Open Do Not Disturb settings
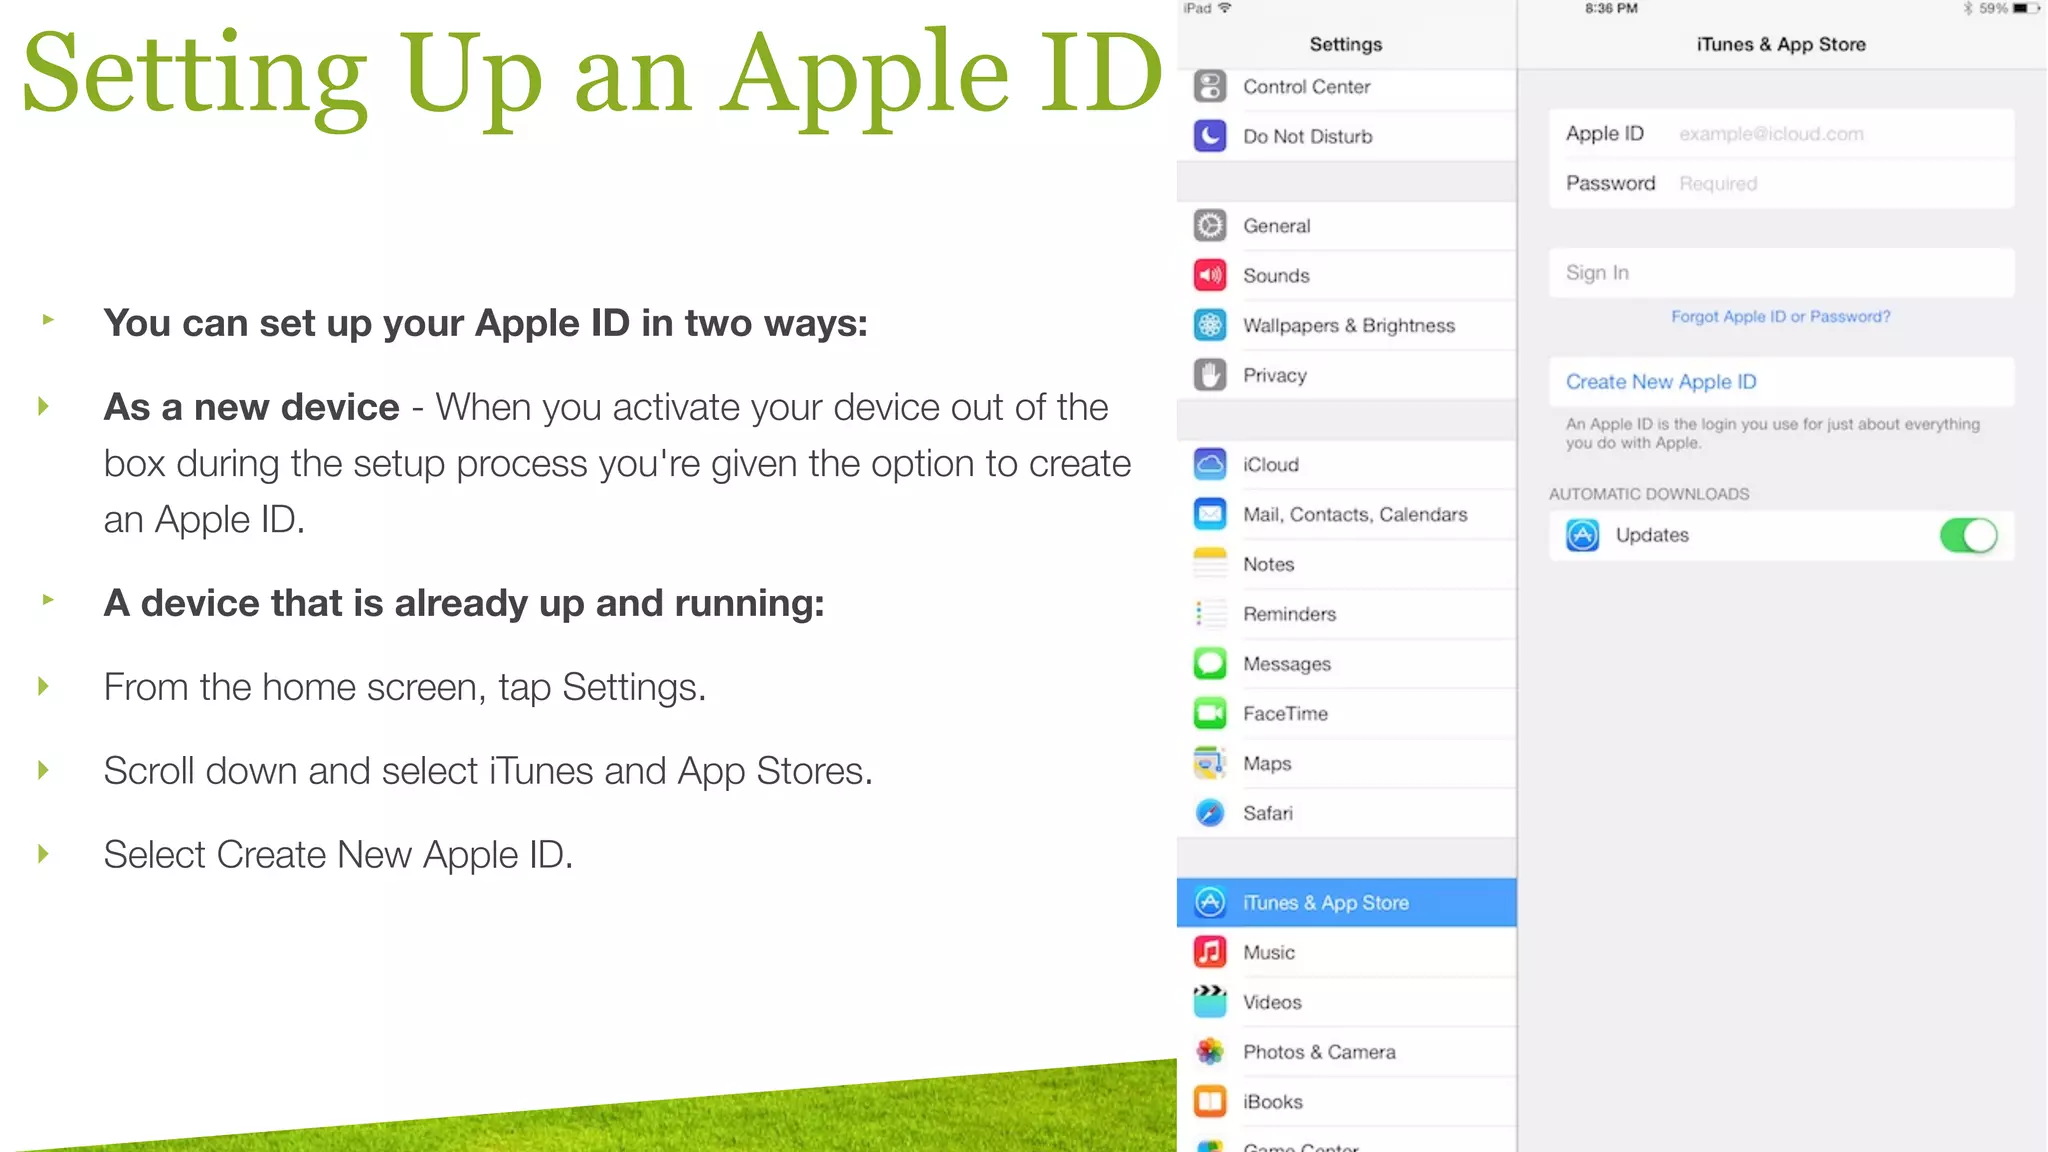The image size is (2048, 1152). click(1347, 136)
